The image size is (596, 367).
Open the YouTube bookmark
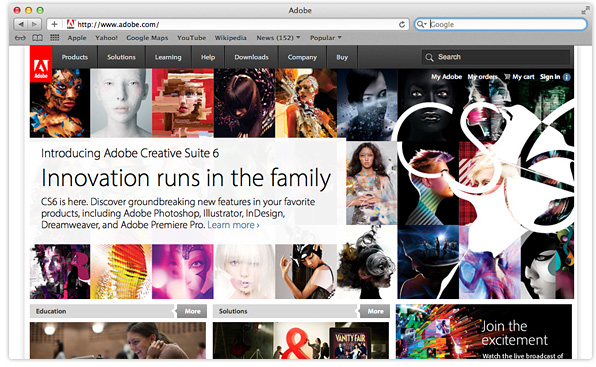coord(191,38)
